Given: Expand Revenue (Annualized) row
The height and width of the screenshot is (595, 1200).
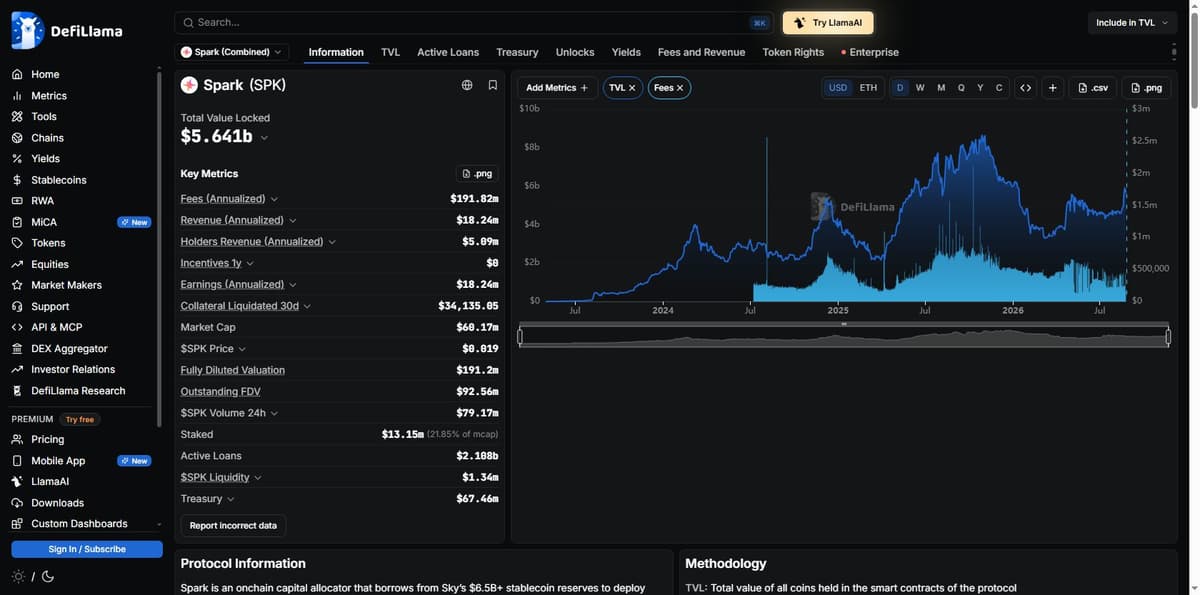Looking at the screenshot, I should point(292,220).
